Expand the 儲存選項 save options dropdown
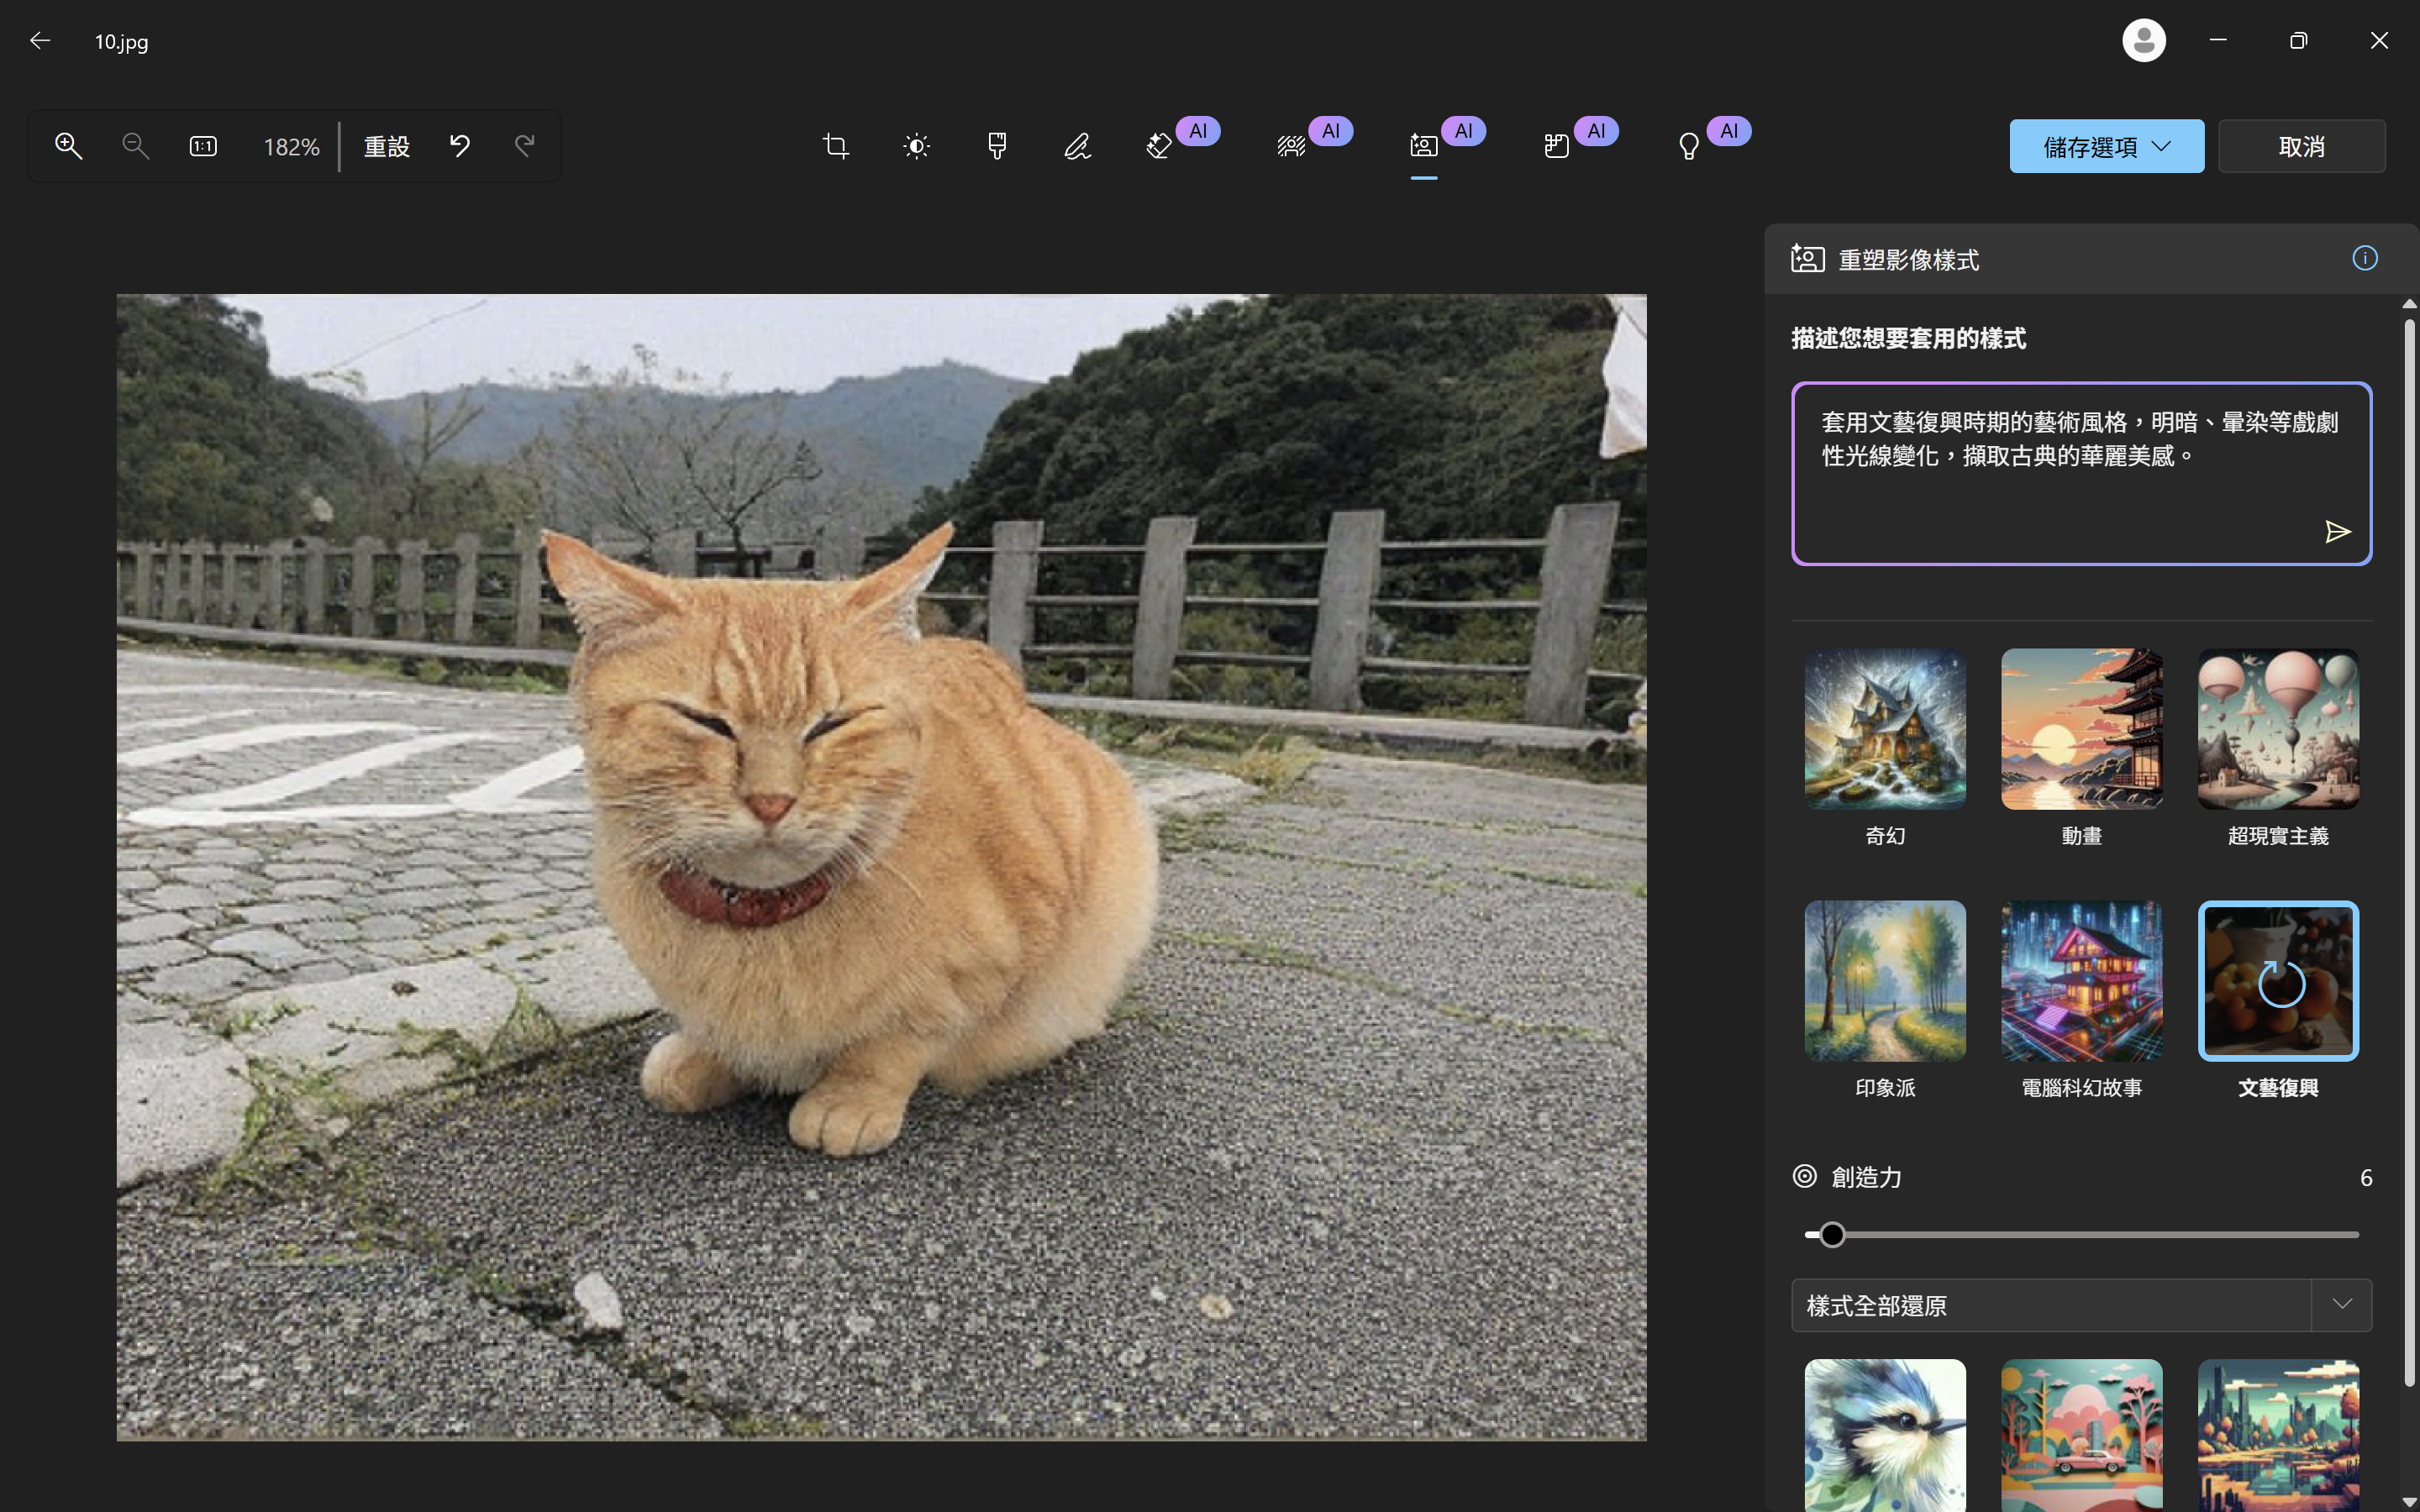The image size is (2420, 1512). point(2106,146)
